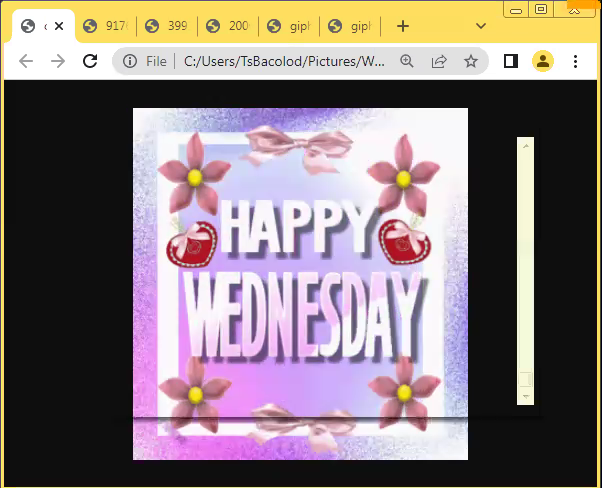Open the zoom magnifier in address bar
Screen dimensions: 602x488
(x=407, y=61)
